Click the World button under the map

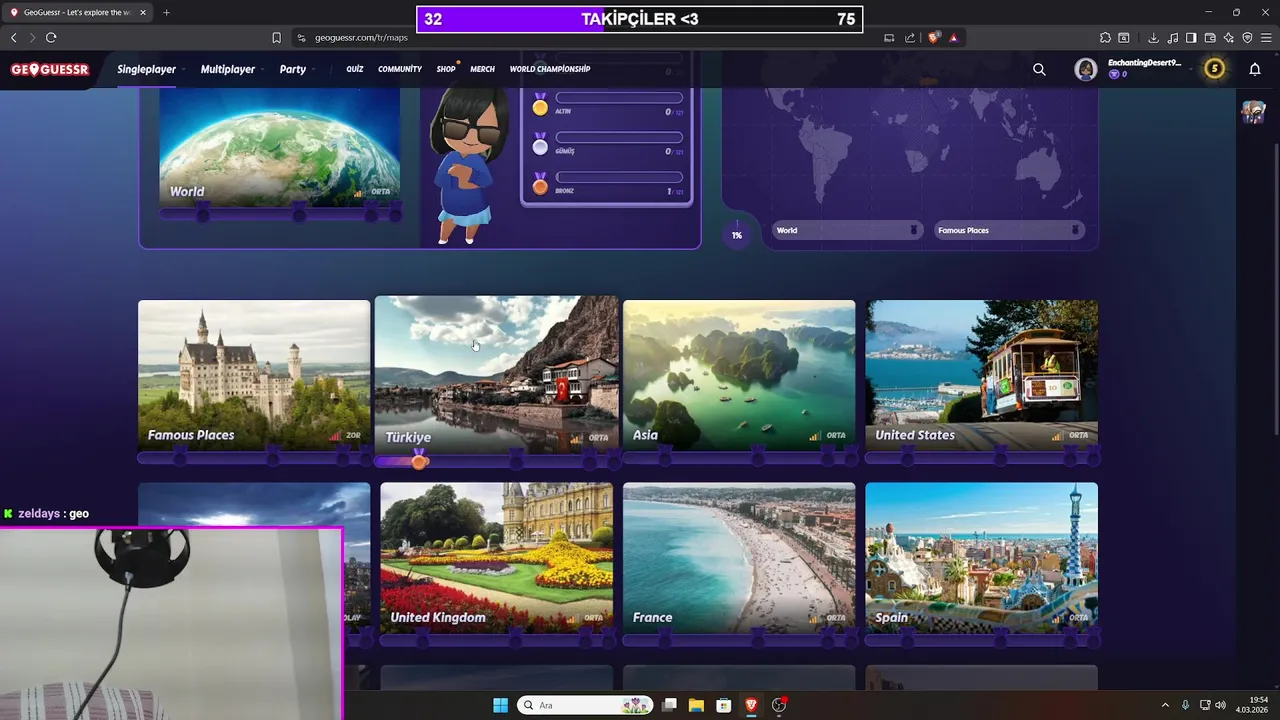846,230
